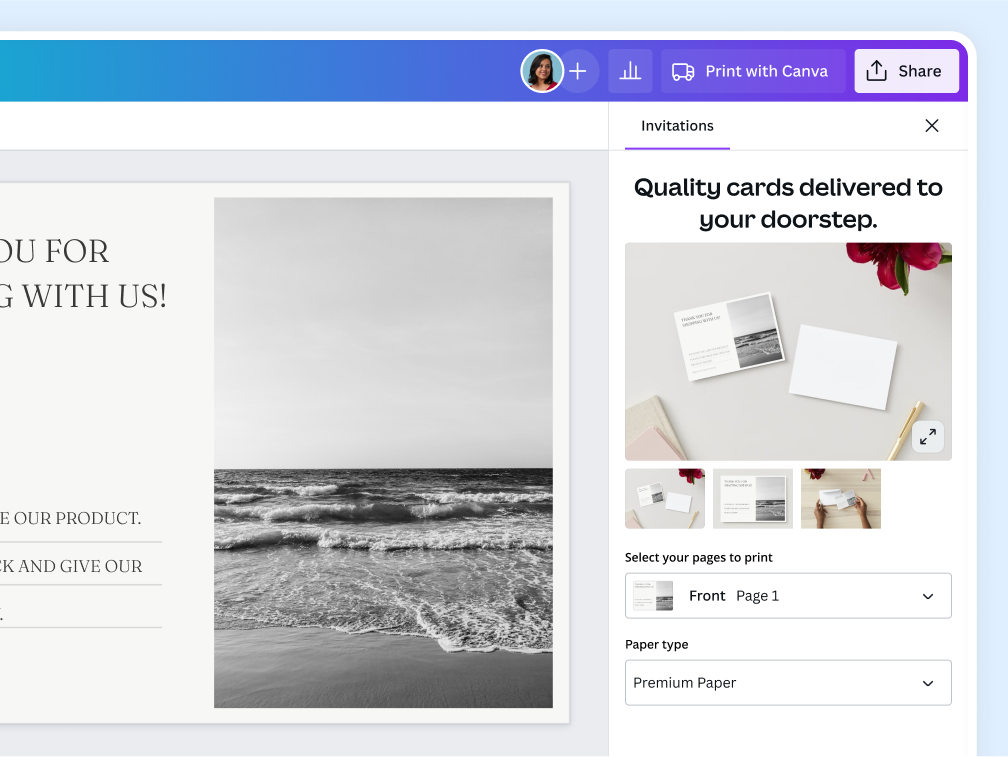The height and width of the screenshot is (757, 1008).
Task: Click the large card mockup preview image
Action: pyautogui.click(x=788, y=352)
